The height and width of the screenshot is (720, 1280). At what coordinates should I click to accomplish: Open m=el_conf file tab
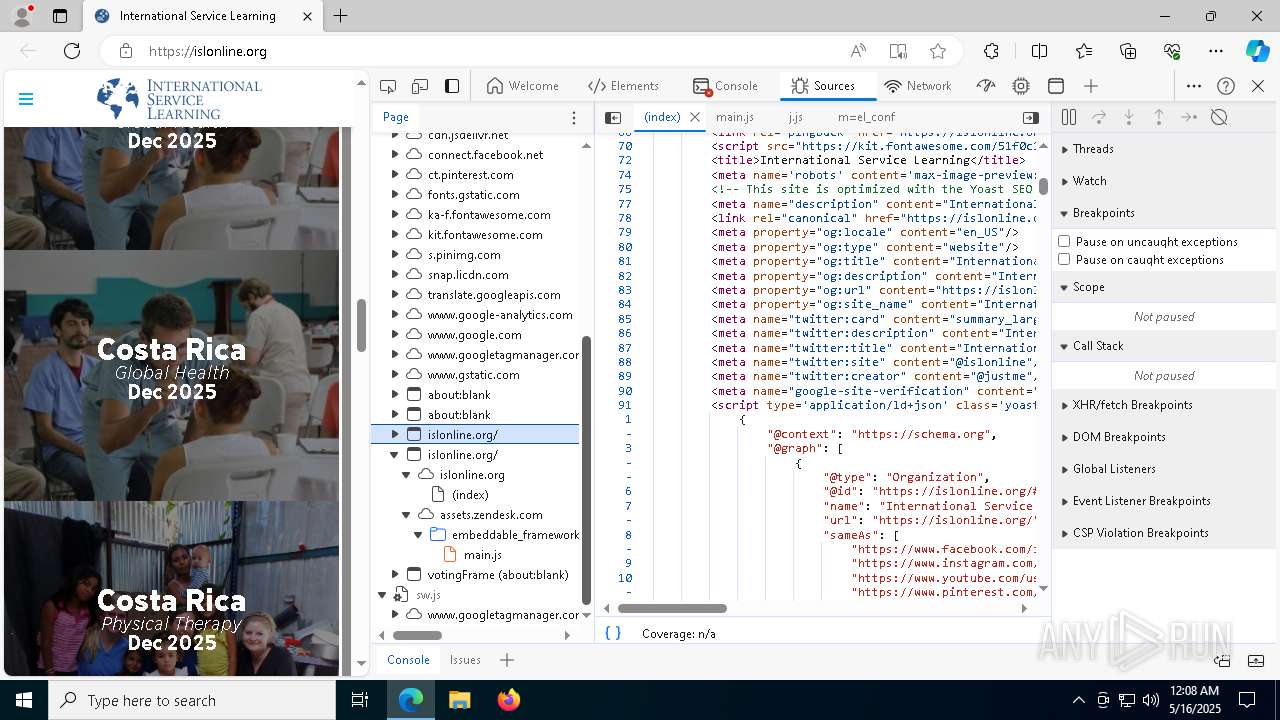coord(866,117)
